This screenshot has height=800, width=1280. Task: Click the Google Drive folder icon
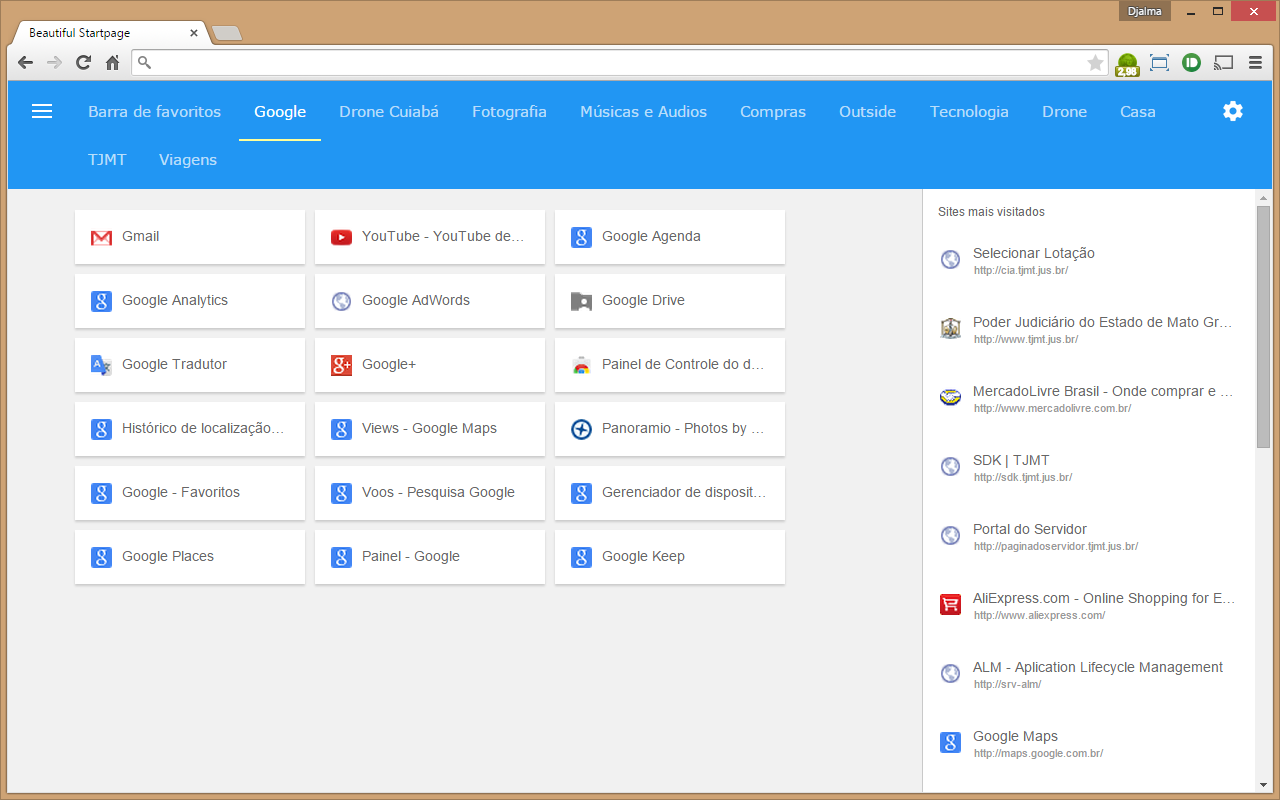point(581,301)
